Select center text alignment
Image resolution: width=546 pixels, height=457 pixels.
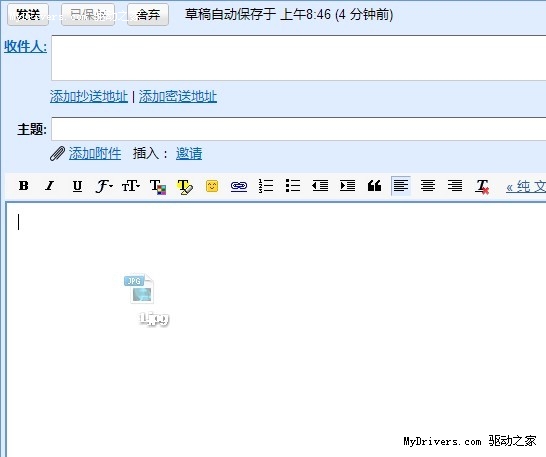coord(428,186)
